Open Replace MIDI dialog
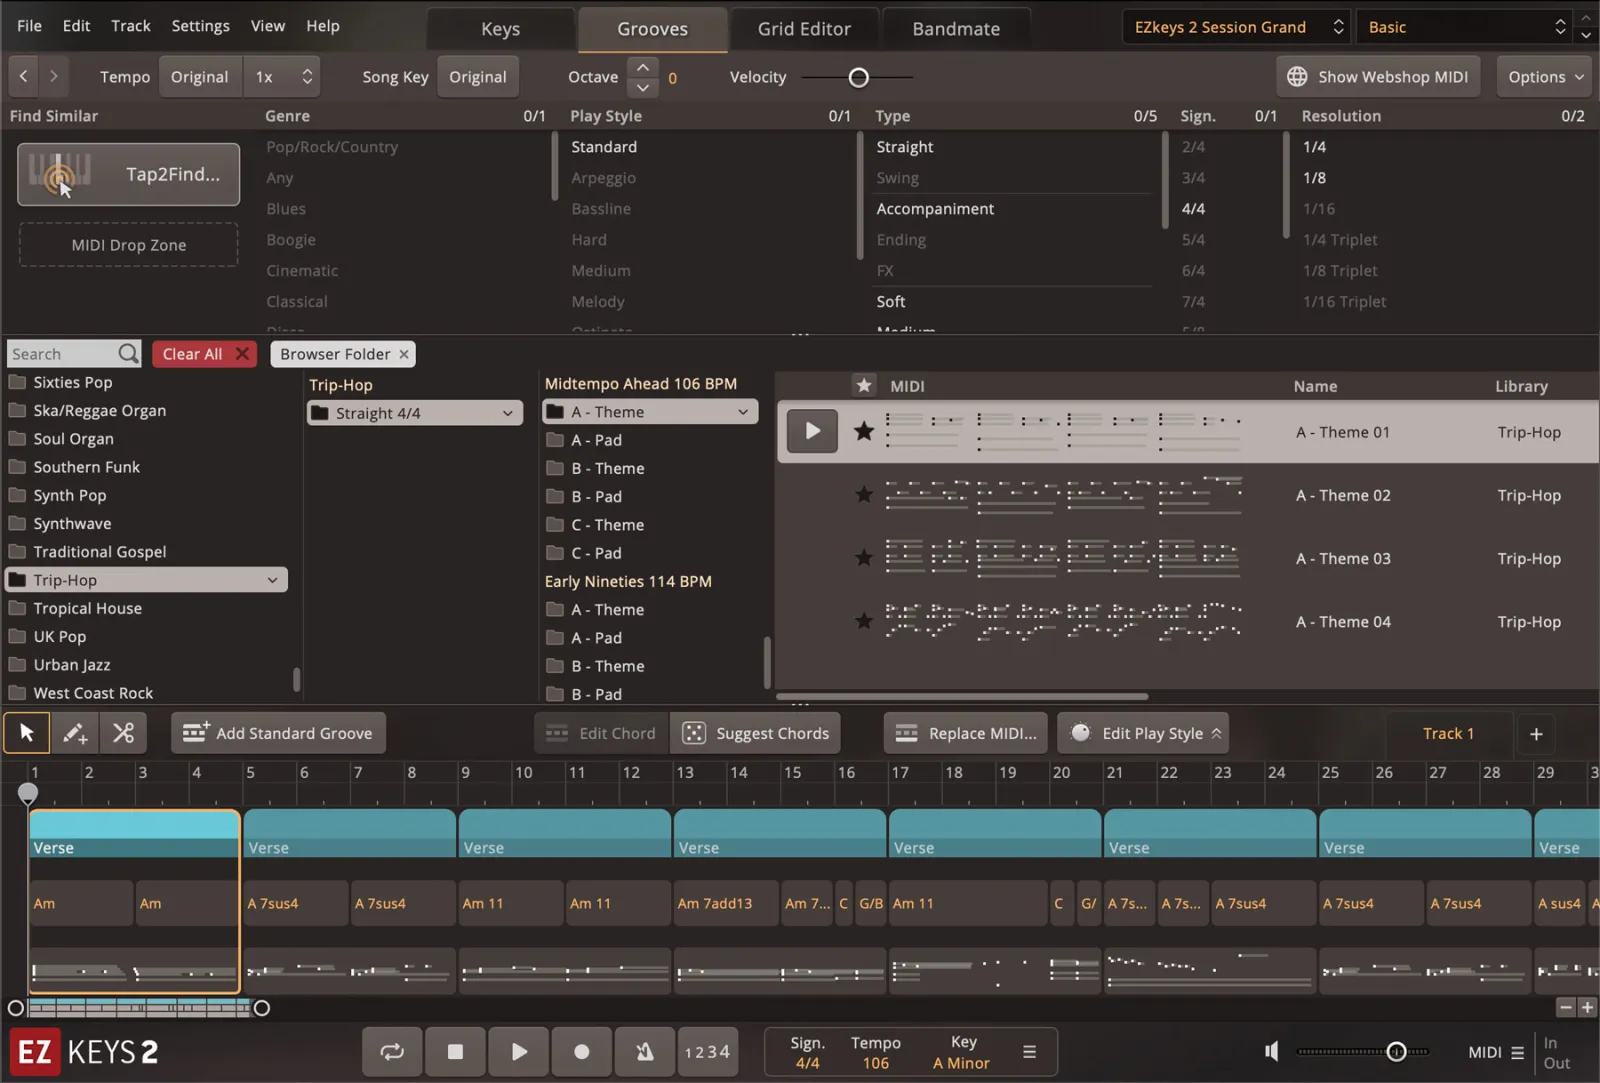 coord(965,733)
